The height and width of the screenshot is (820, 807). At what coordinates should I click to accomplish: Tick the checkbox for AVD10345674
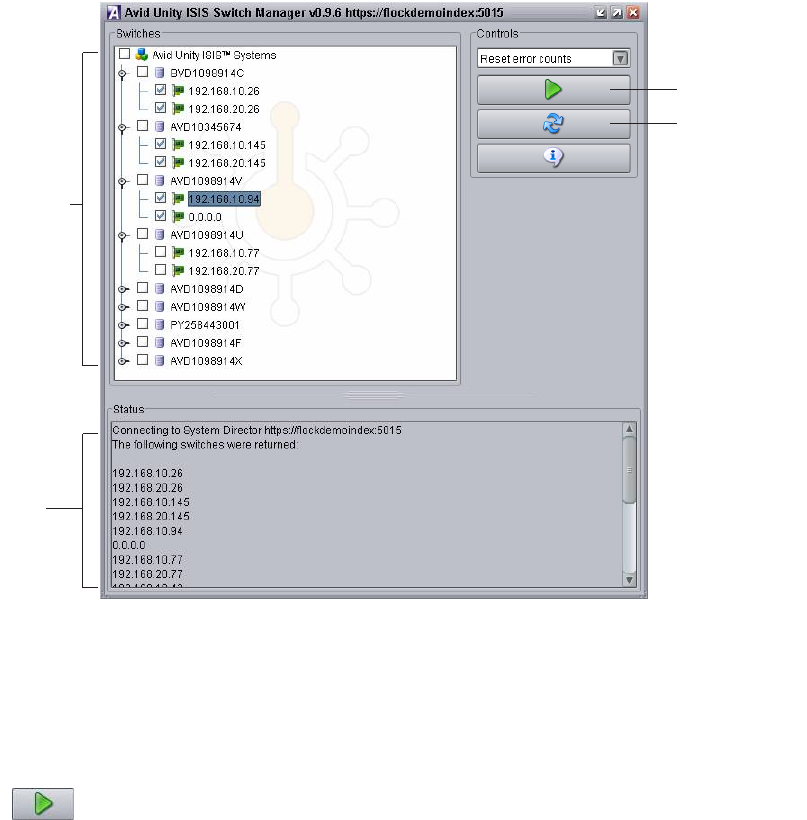point(142,126)
